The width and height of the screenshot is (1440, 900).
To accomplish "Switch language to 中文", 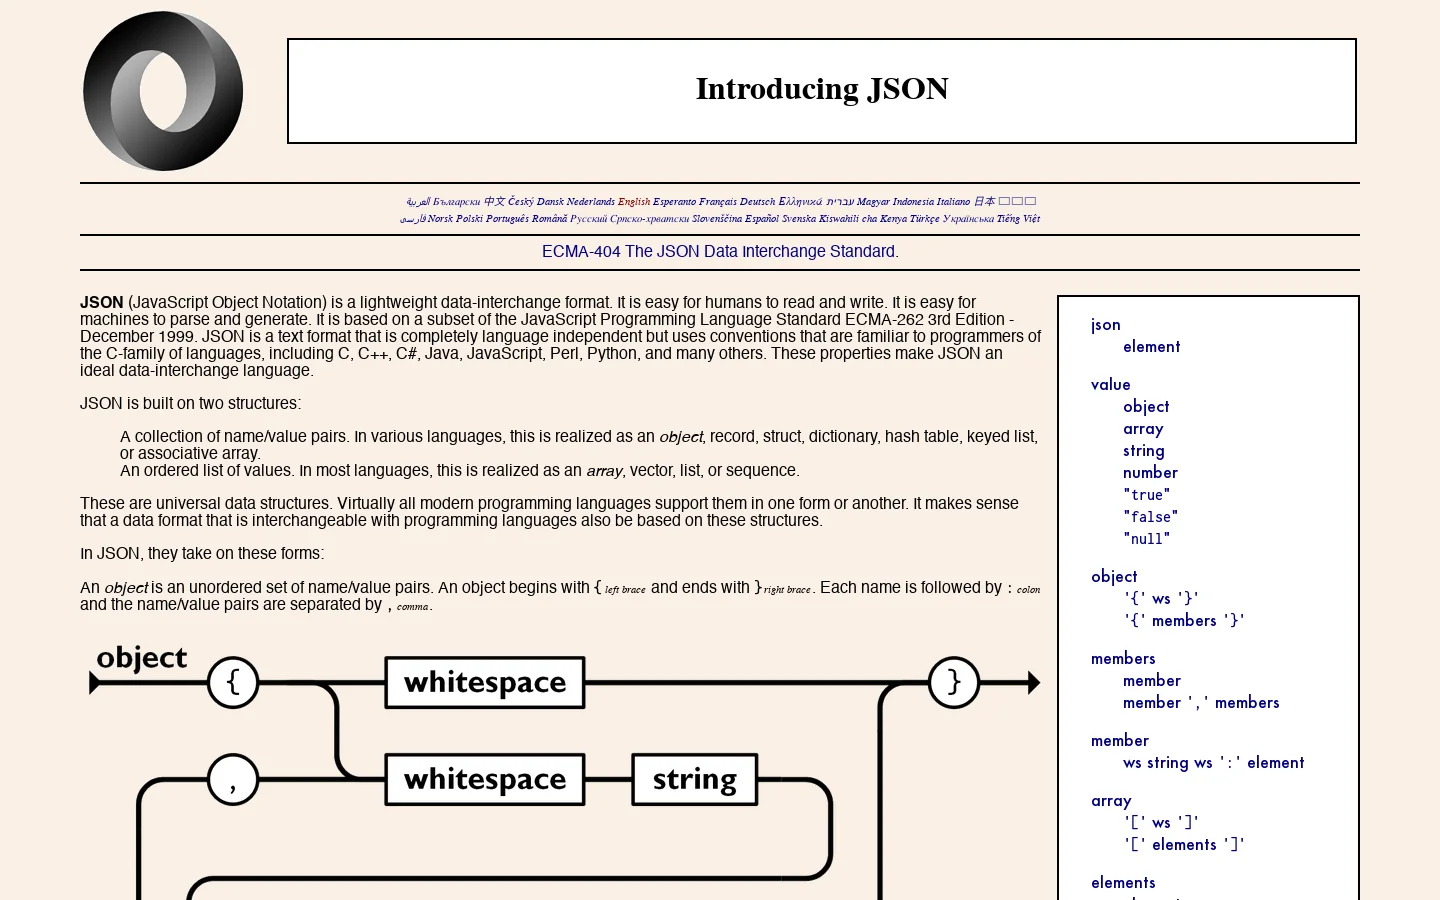I will tap(495, 202).
